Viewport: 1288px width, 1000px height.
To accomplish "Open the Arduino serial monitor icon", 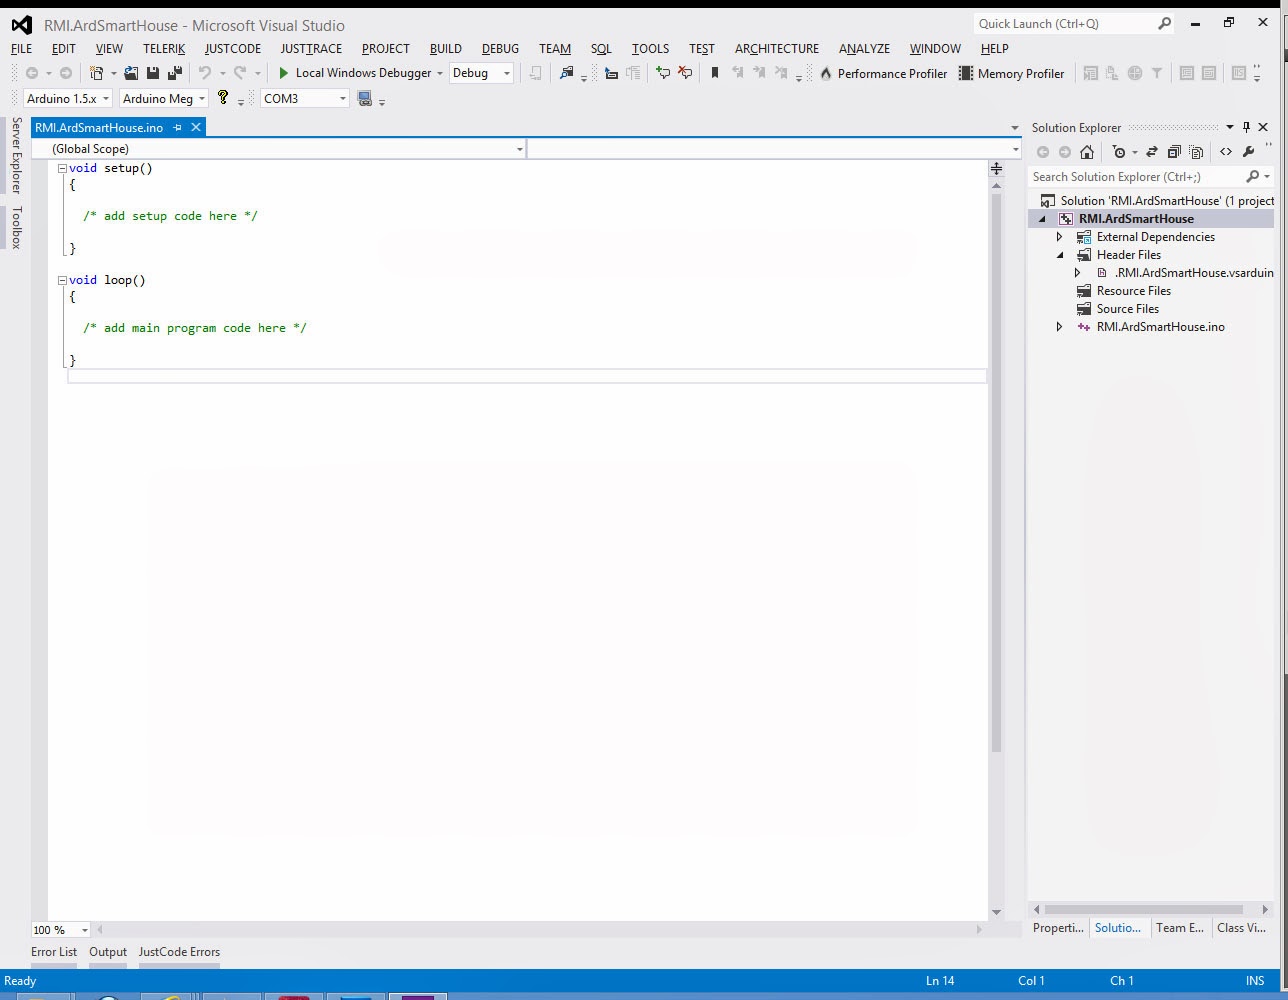I will (x=365, y=98).
